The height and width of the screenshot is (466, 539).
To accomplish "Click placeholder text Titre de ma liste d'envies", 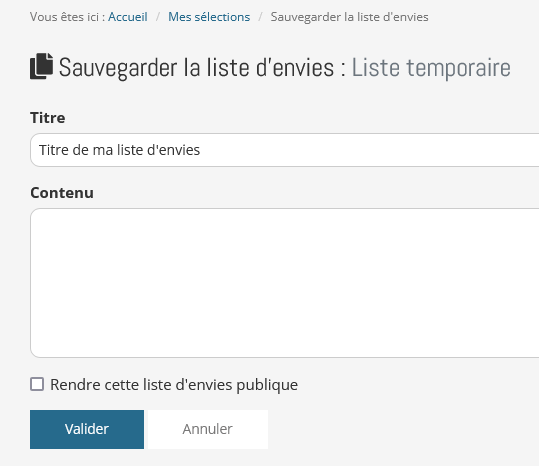I will (119, 150).
